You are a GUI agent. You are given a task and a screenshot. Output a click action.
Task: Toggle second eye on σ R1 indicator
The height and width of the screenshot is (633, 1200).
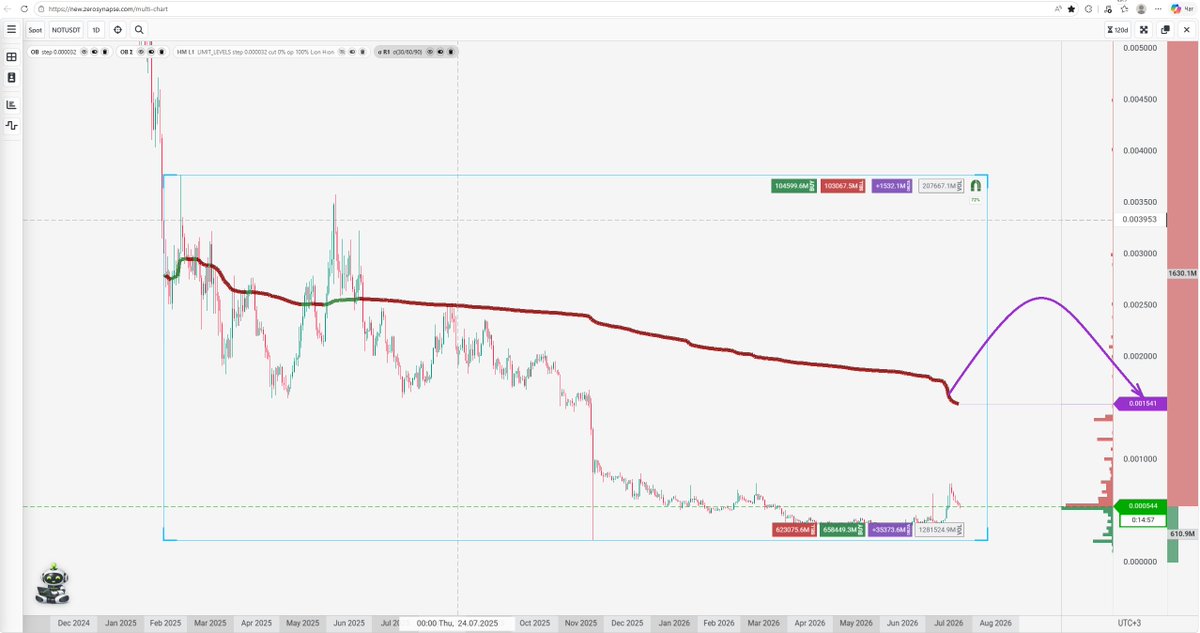pos(440,52)
